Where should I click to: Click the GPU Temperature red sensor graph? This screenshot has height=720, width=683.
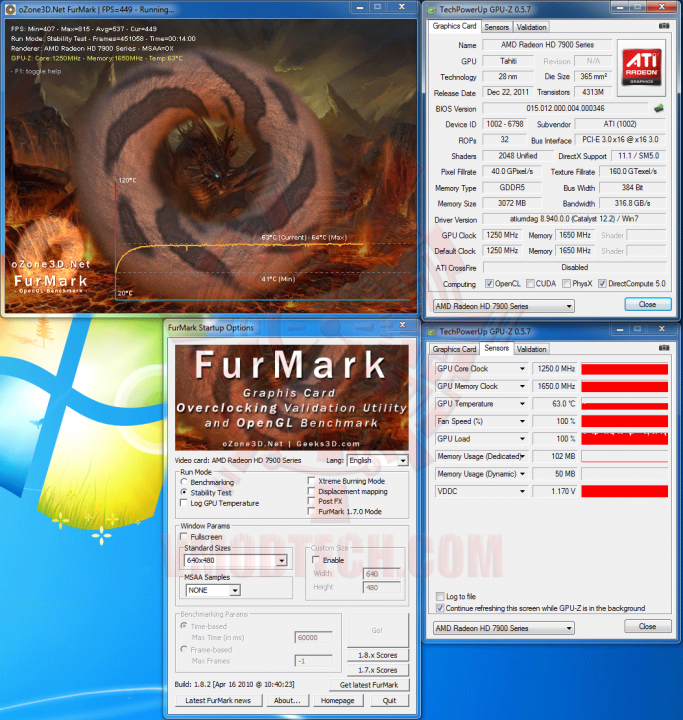click(x=625, y=404)
